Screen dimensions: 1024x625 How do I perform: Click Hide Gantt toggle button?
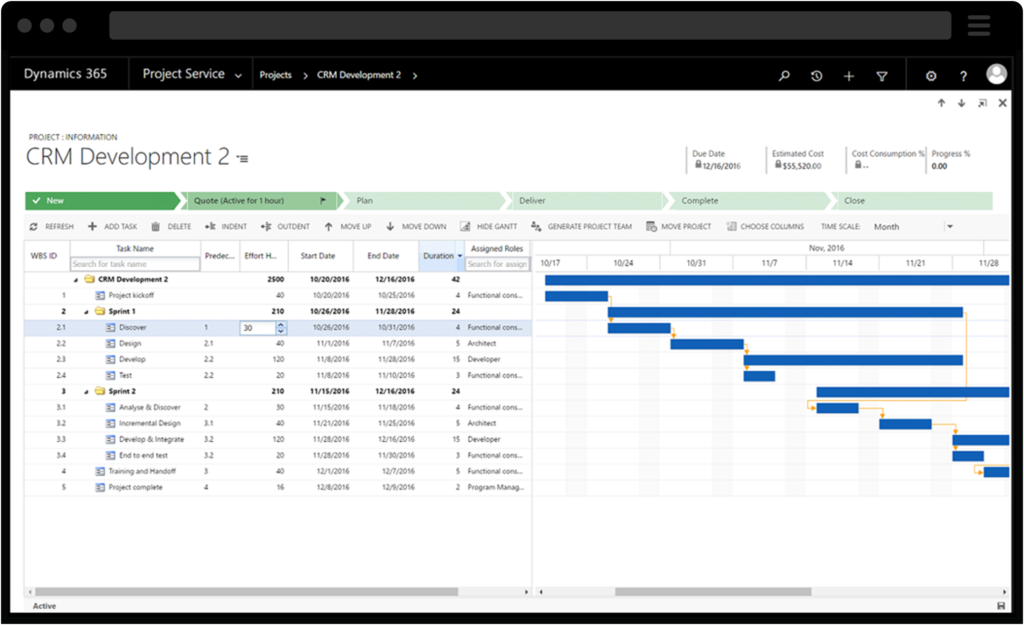[x=488, y=227]
